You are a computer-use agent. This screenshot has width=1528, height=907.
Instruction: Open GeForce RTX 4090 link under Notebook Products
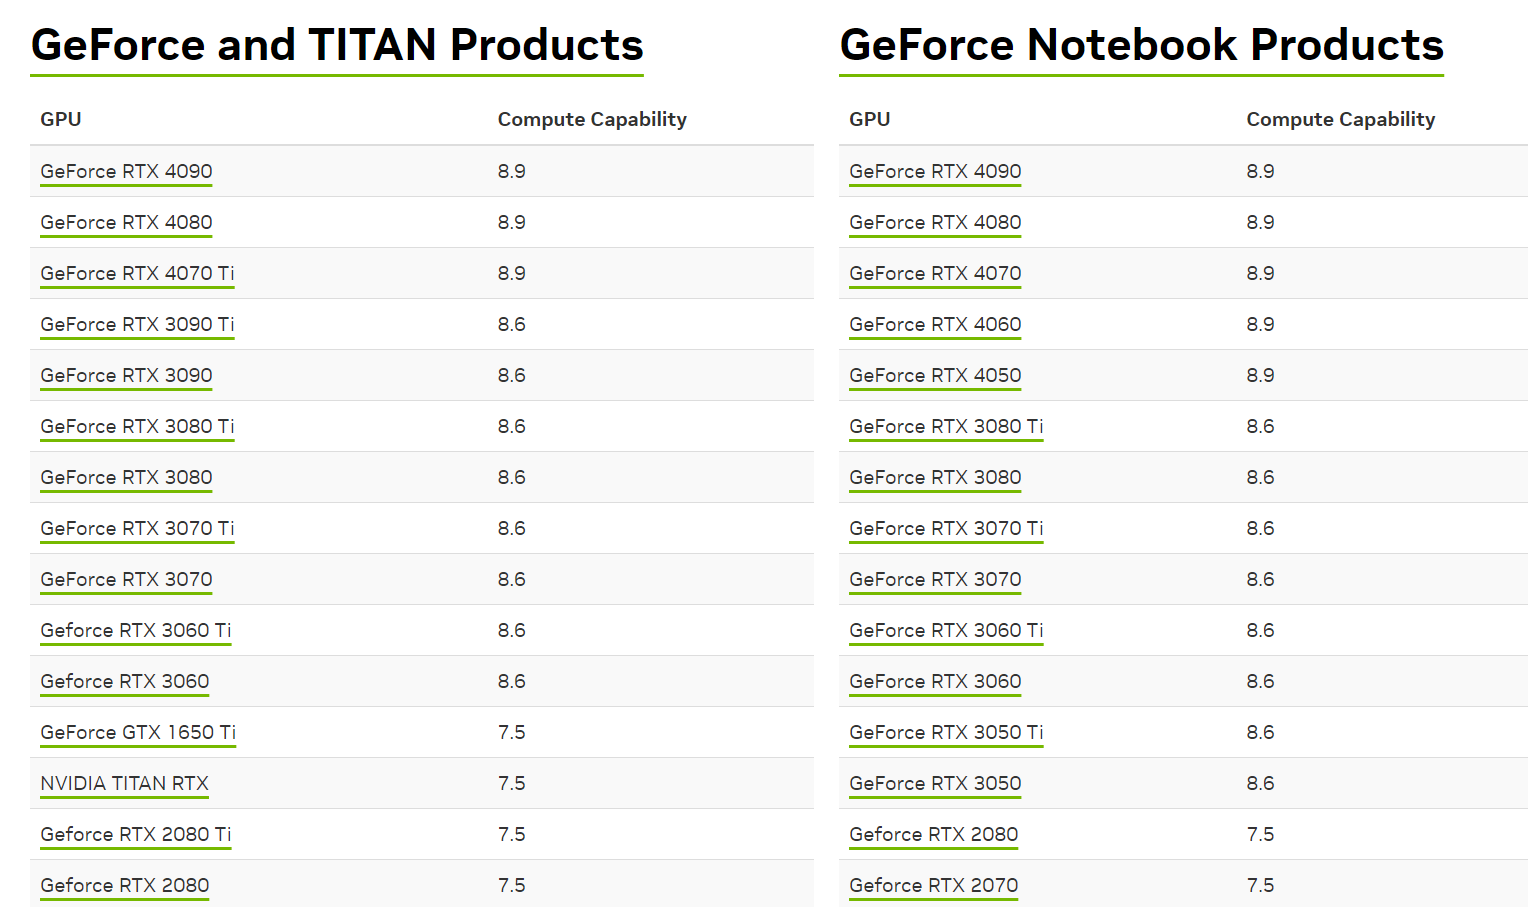(935, 171)
